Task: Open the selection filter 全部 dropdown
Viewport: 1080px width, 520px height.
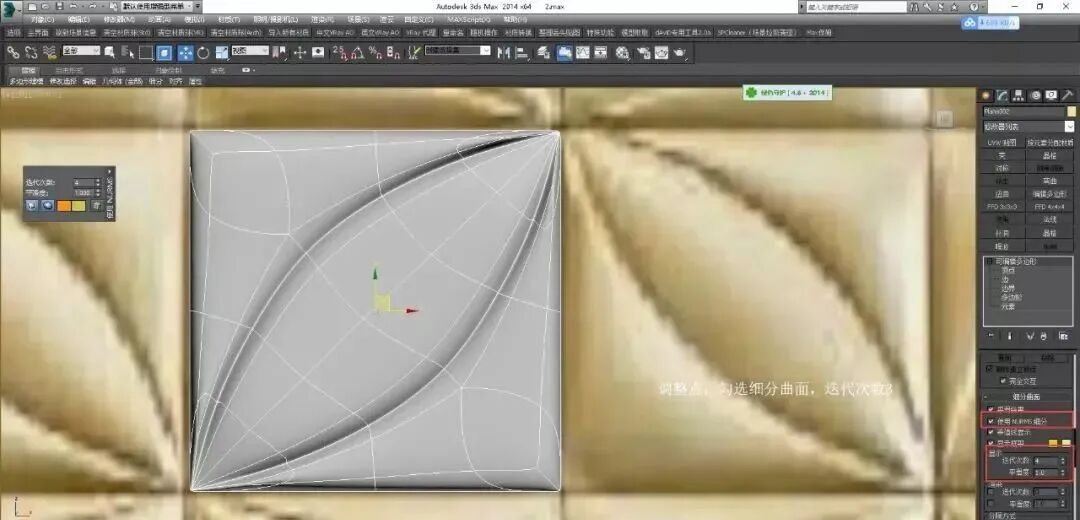Action: [81, 51]
